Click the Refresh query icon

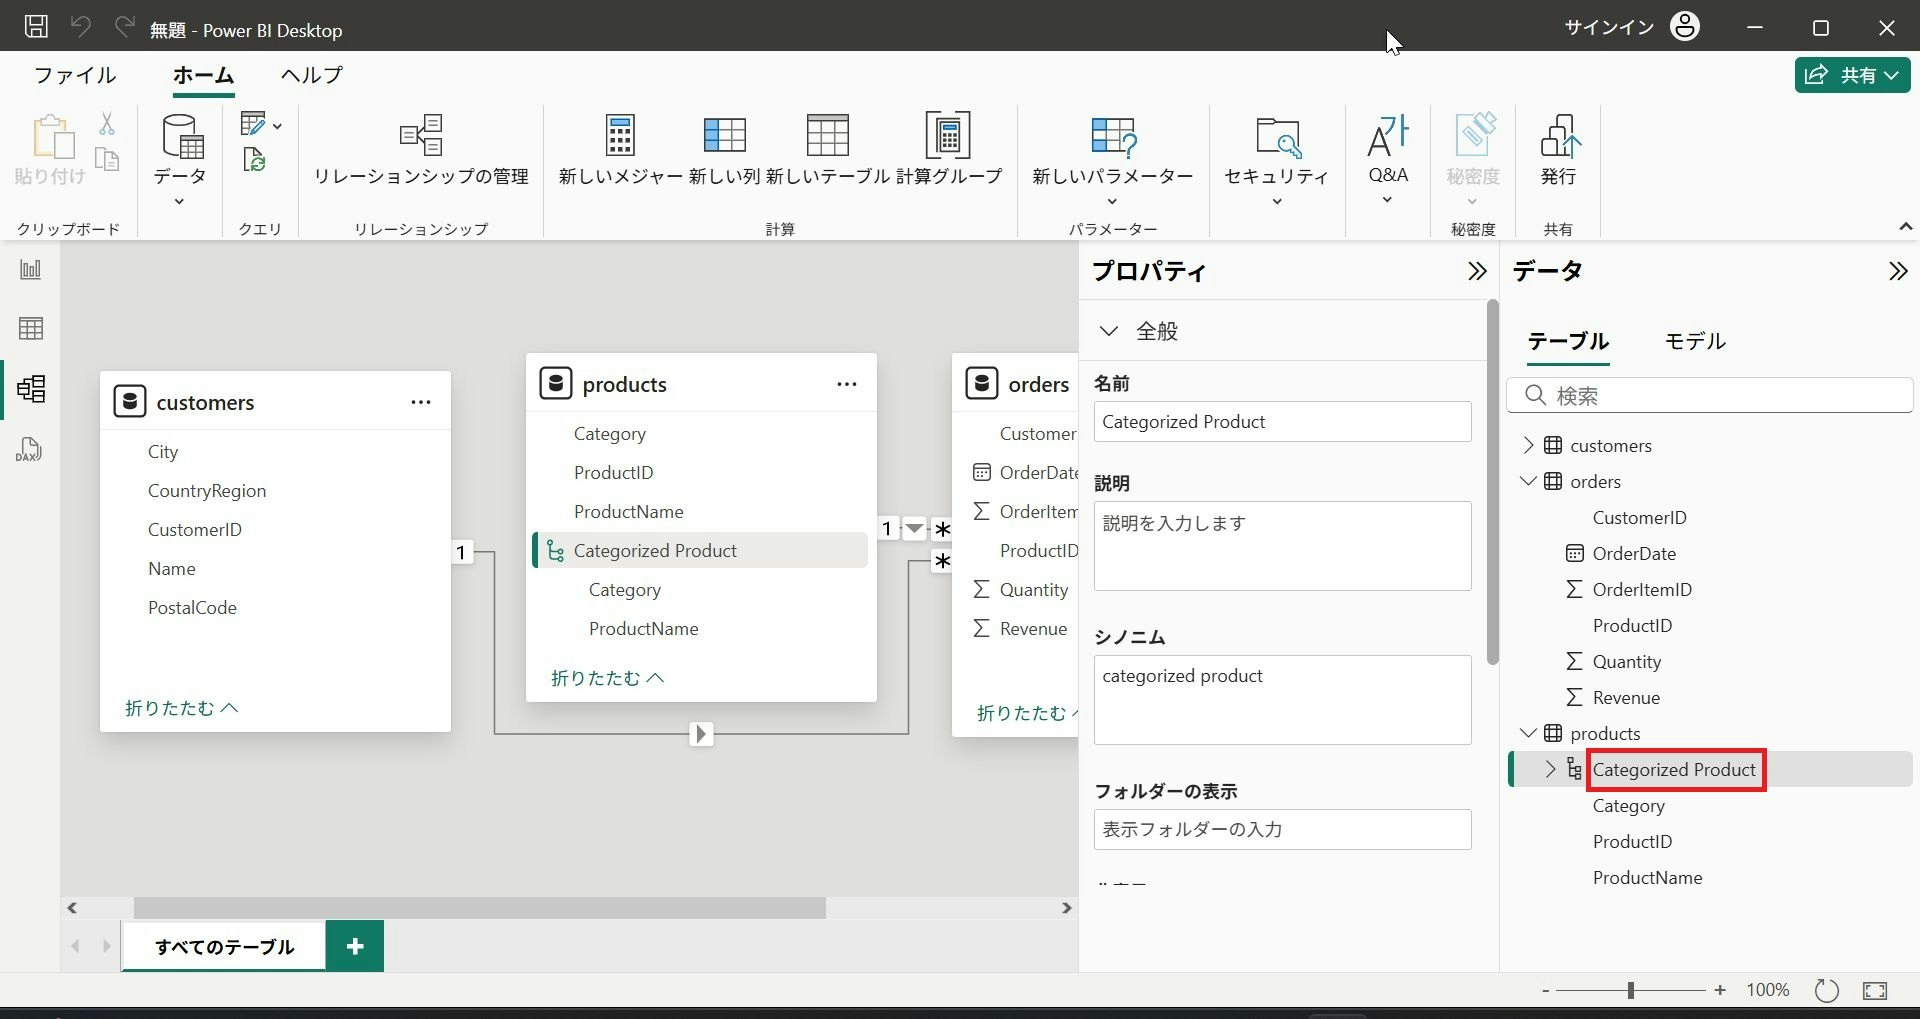[254, 160]
